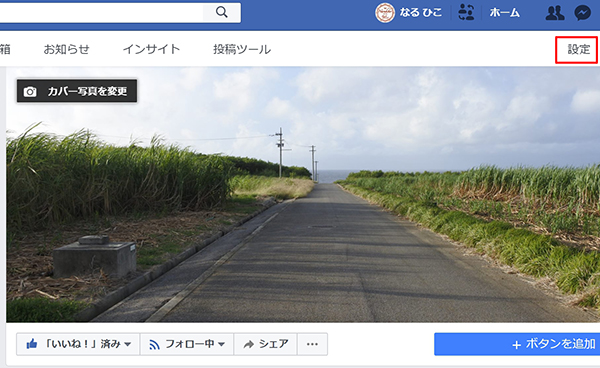Screen dimensions: 600x368
Task: Open the 設定 page settings
Action: click(x=579, y=49)
